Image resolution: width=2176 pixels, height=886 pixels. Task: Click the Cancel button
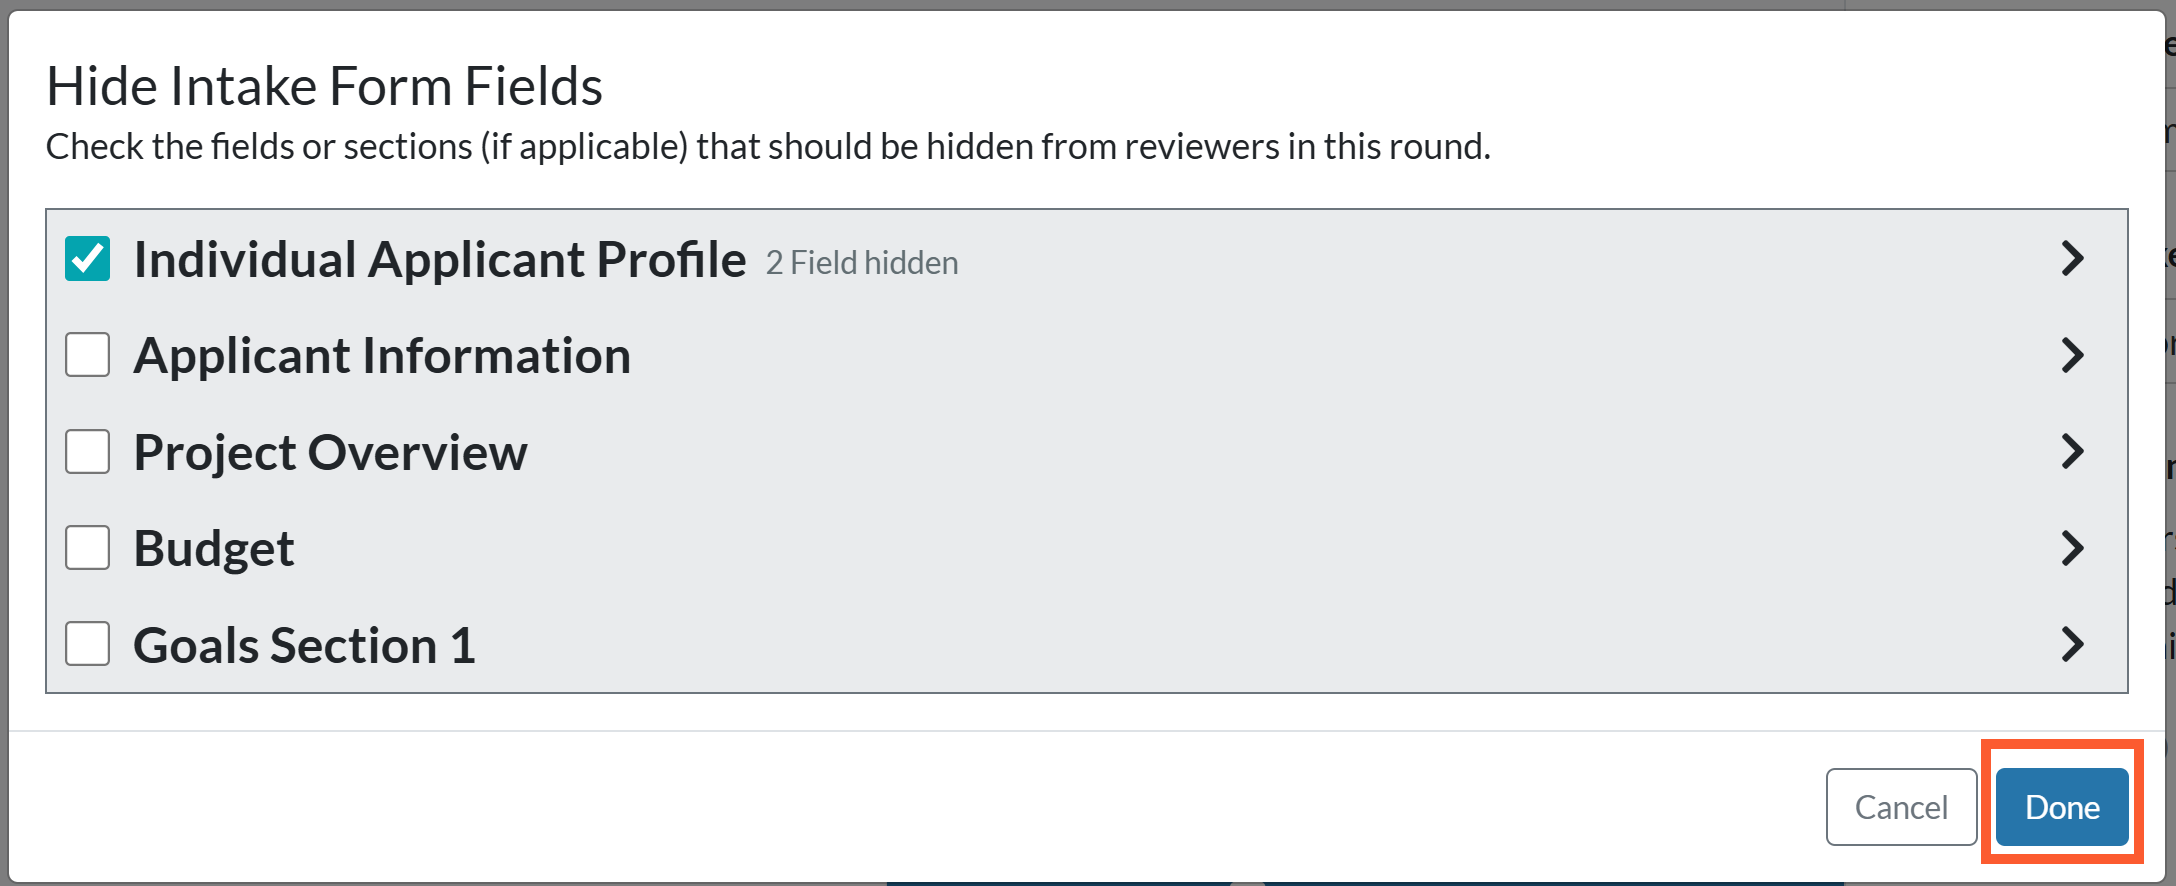point(1901,807)
